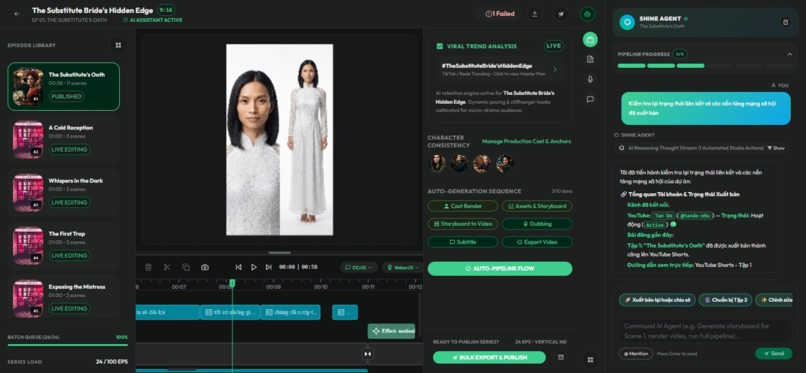This screenshot has height=373, width=806.
Task: Show the AI Reasoning Thought Stream
Action: [776, 148]
